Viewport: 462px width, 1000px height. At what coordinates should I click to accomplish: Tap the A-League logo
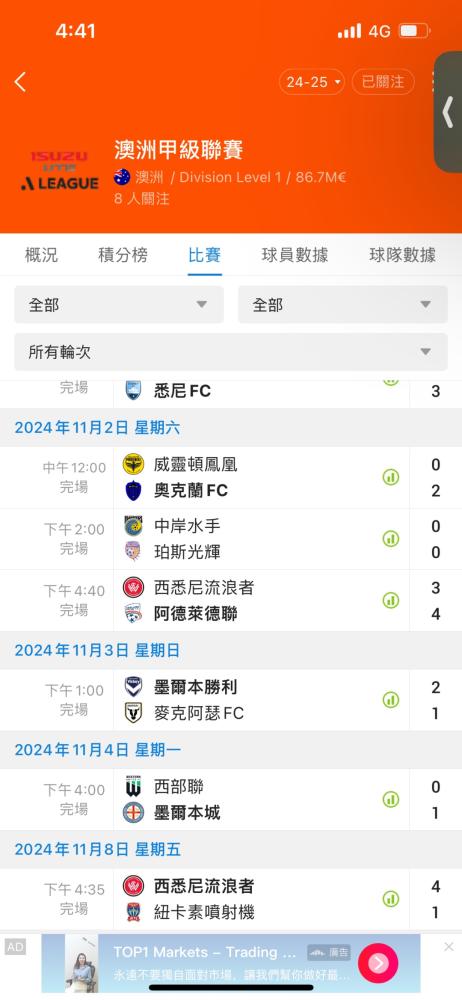[x=59, y=170]
